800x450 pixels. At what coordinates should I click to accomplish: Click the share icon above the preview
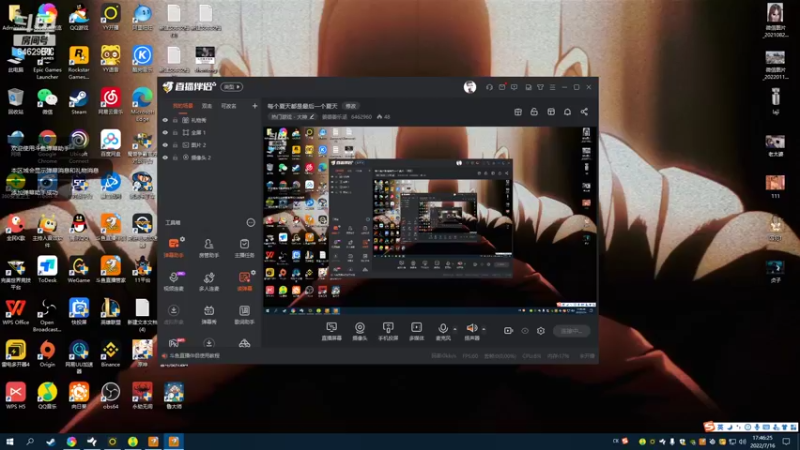tap(584, 112)
